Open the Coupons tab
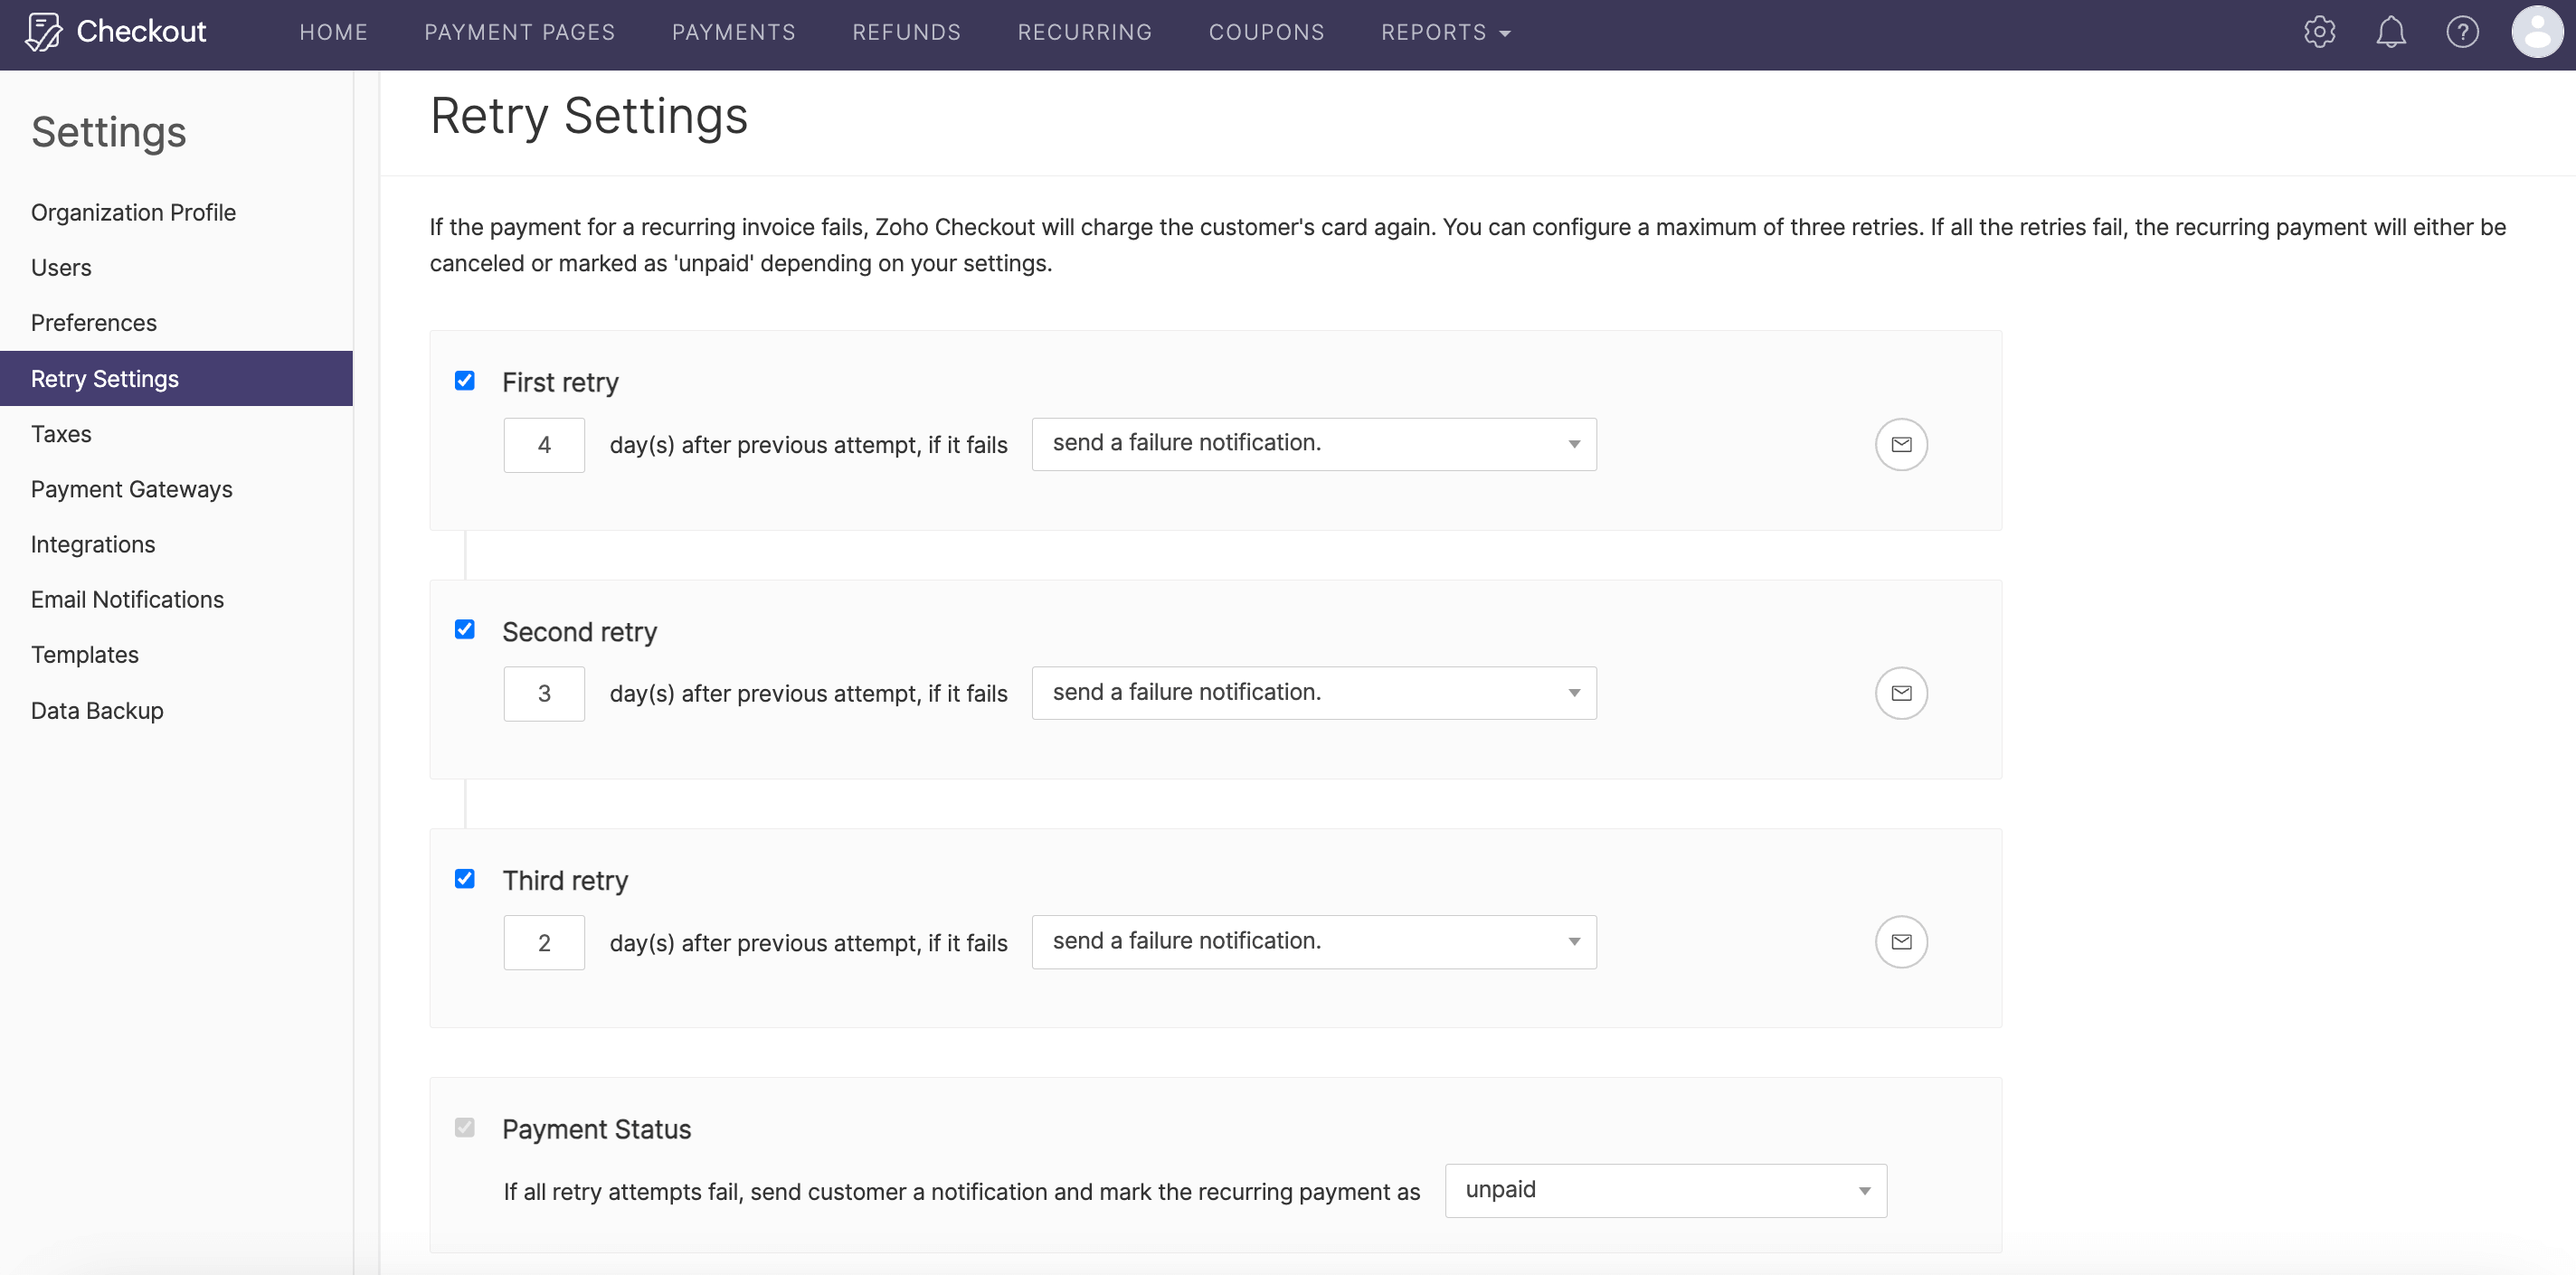2576x1275 pixels. pyautogui.click(x=1266, y=32)
